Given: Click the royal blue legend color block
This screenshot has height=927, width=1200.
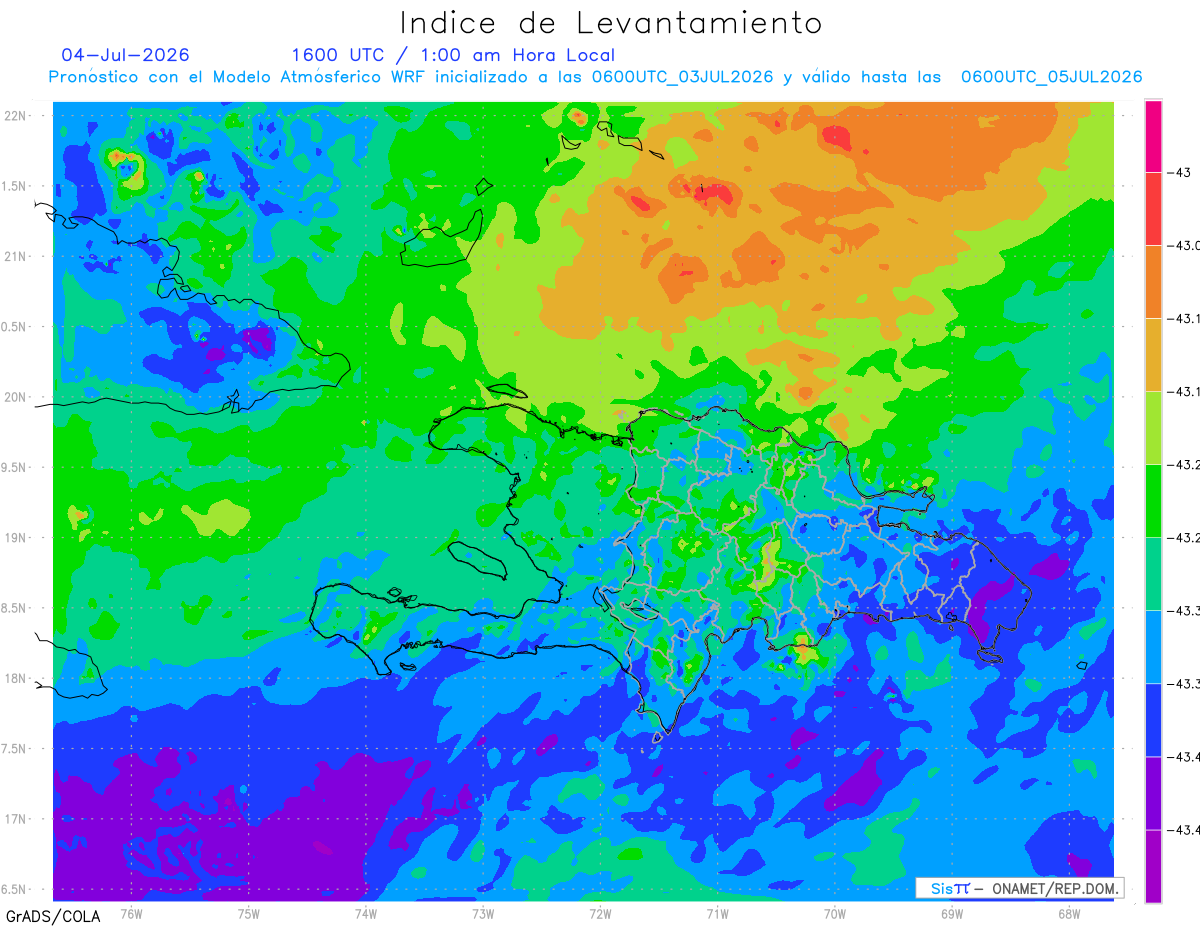Looking at the screenshot, I should pyautogui.click(x=1153, y=719).
